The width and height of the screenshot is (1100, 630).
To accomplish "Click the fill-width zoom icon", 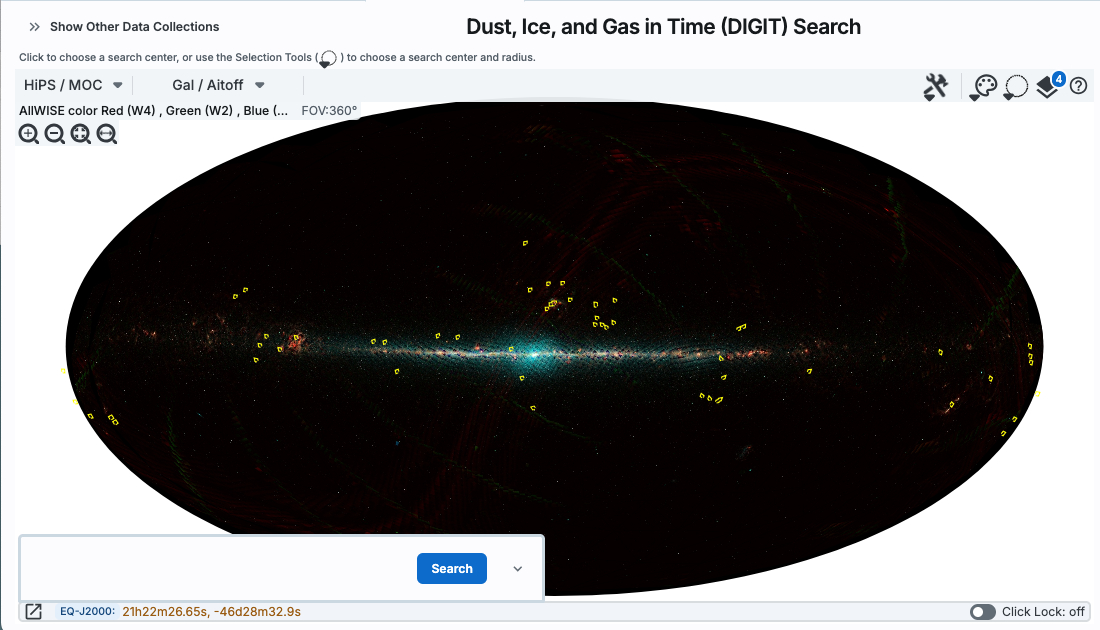I will click(107, 134).
